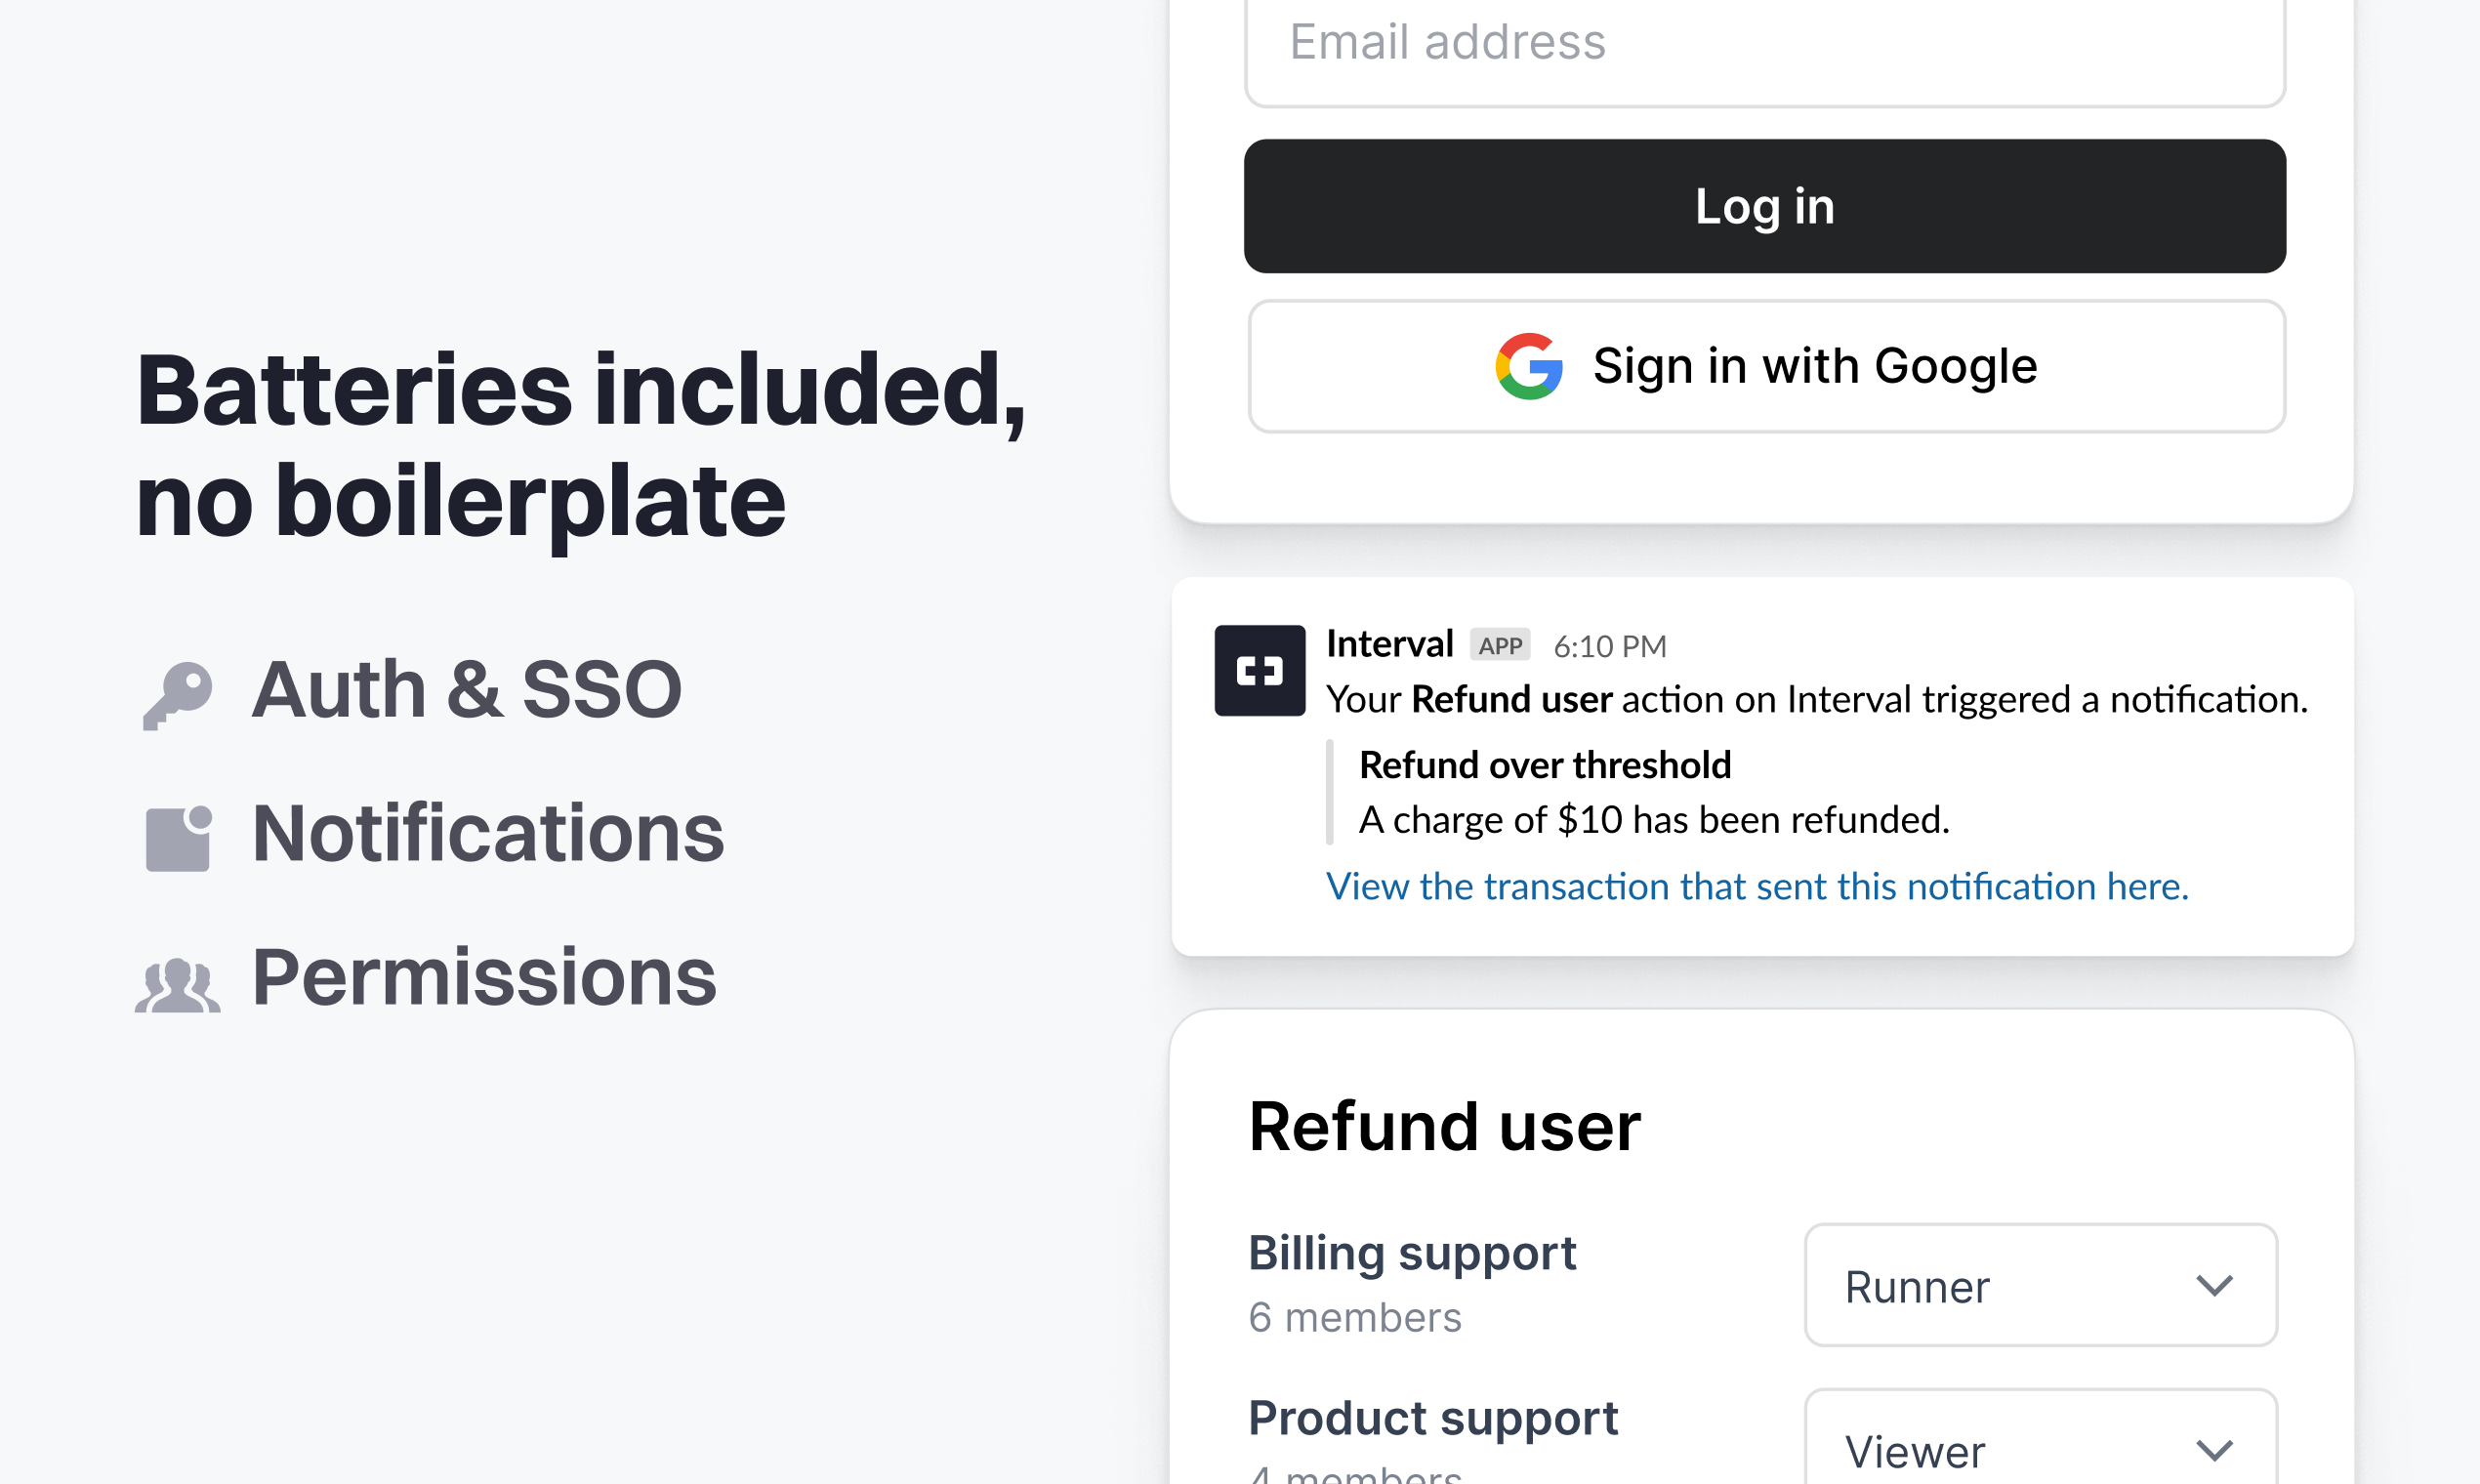Click the people group icon beside Permissions

click(x=178, y=985)
